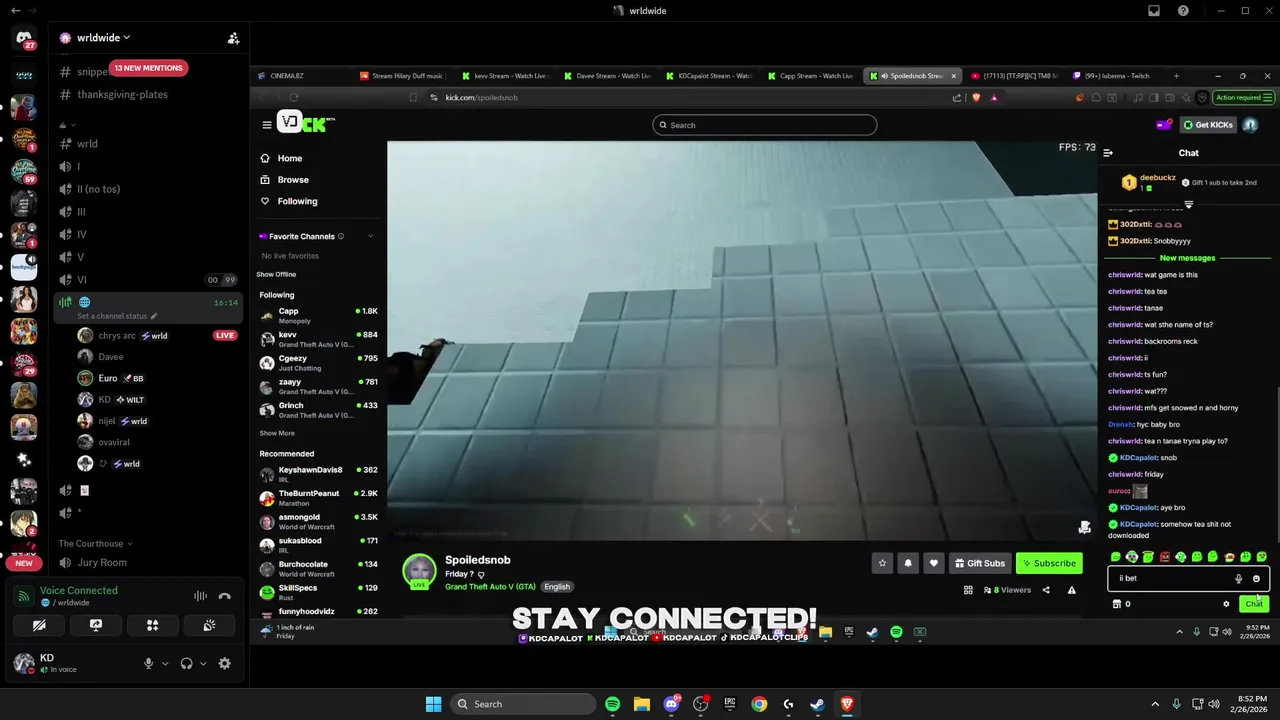Toggle Kick sidebar hamburger menu
1280x720 pixels.
(x=267, y=125)
